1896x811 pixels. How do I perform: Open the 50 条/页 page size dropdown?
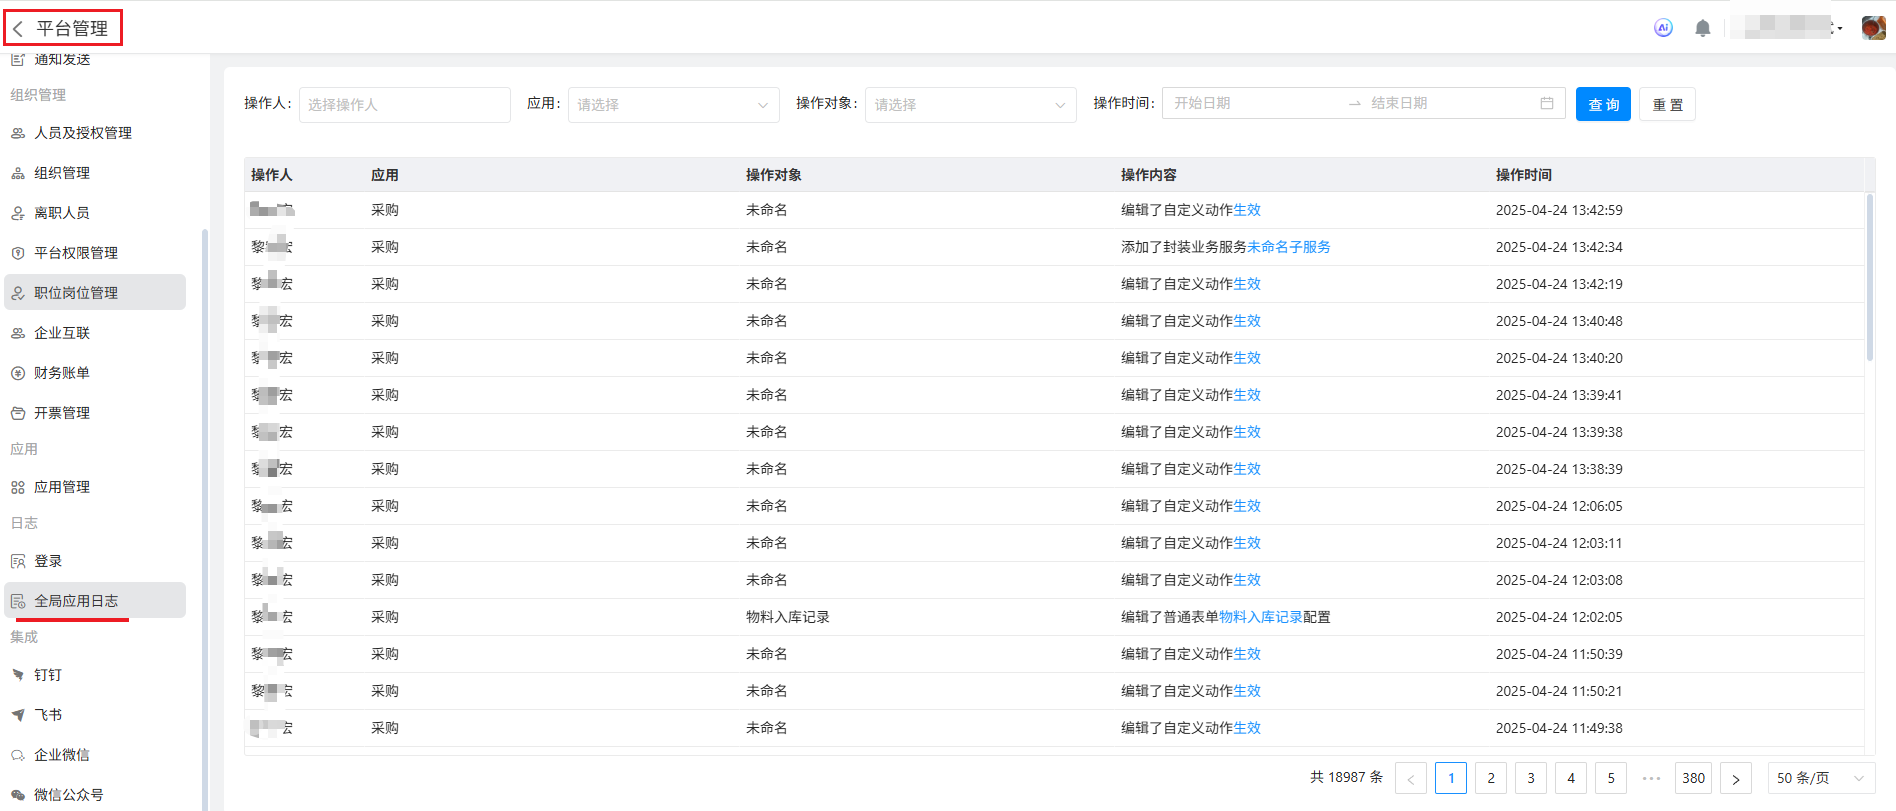[x=1820, y=778]
